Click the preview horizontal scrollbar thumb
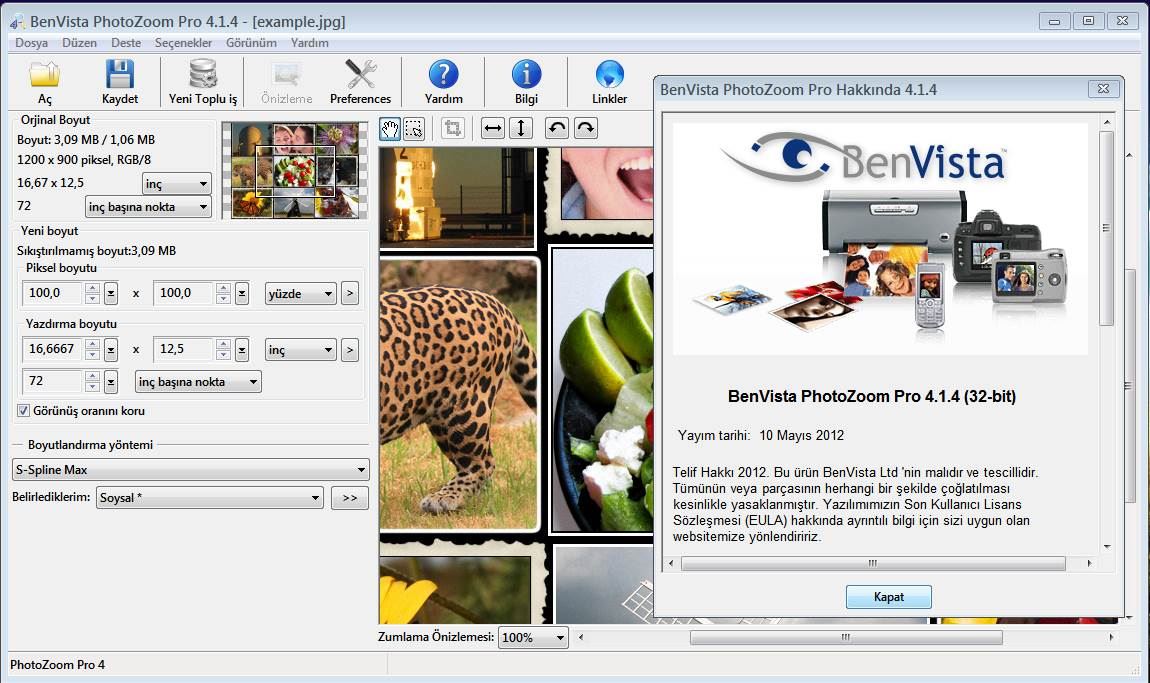Viewport: 1150px width, 683px height. 846,638
